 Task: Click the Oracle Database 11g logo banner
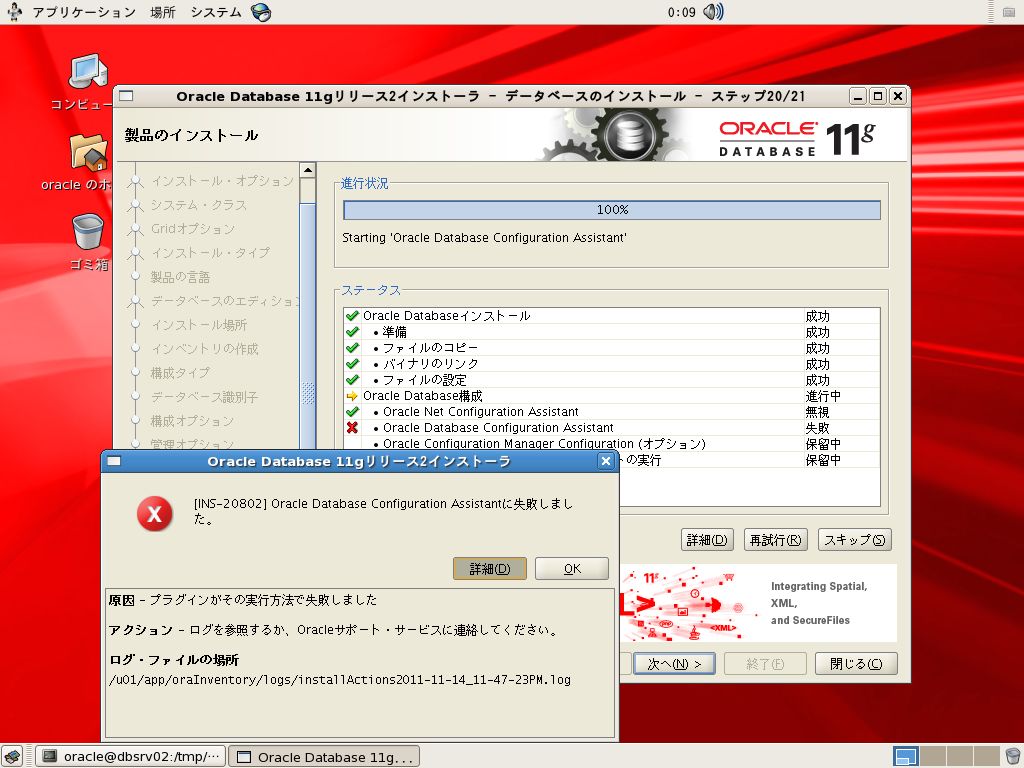coord(797,138)
